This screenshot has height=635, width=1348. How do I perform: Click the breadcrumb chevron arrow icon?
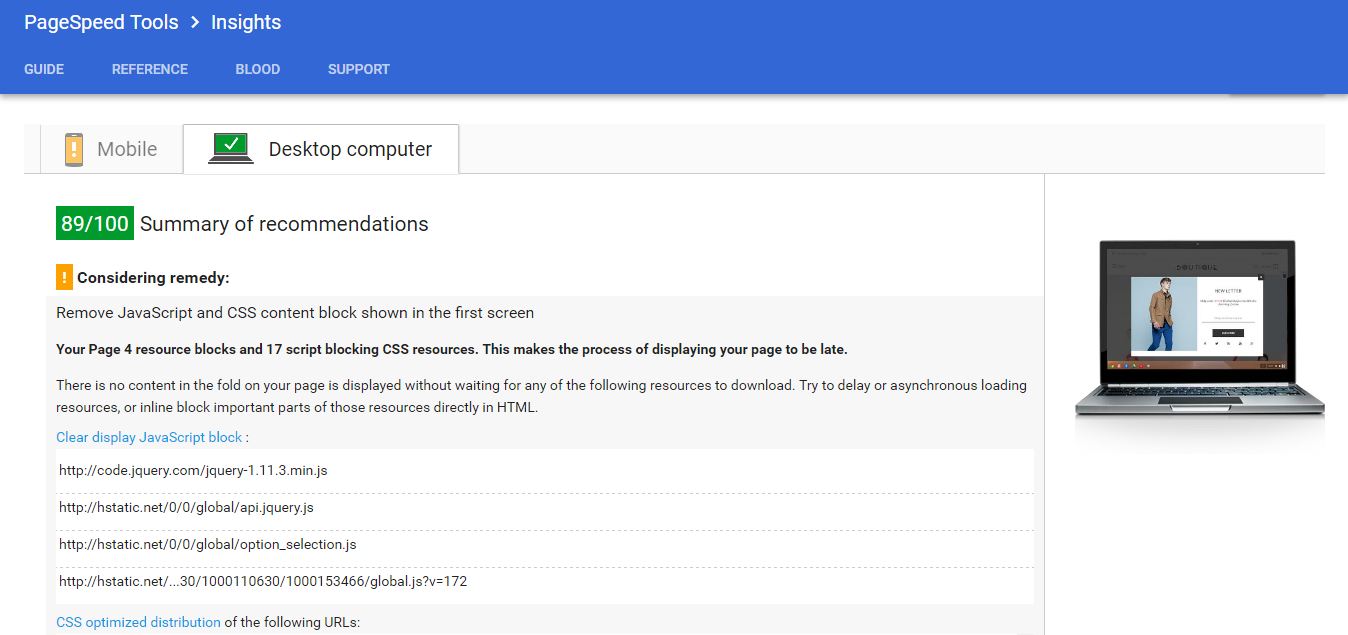click(195, 22)
